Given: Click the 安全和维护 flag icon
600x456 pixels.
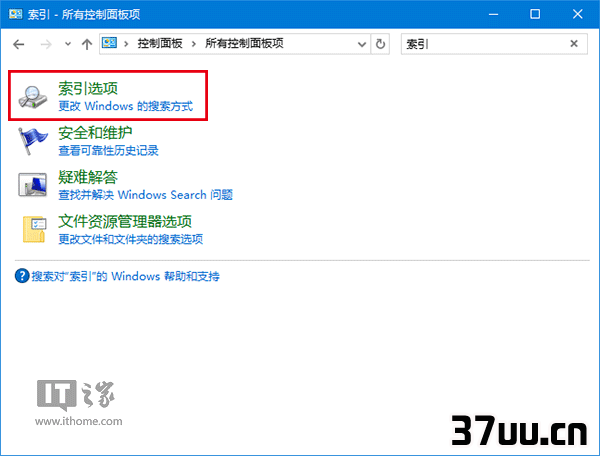Looking at the screenshot, I should tap(33, 141).
